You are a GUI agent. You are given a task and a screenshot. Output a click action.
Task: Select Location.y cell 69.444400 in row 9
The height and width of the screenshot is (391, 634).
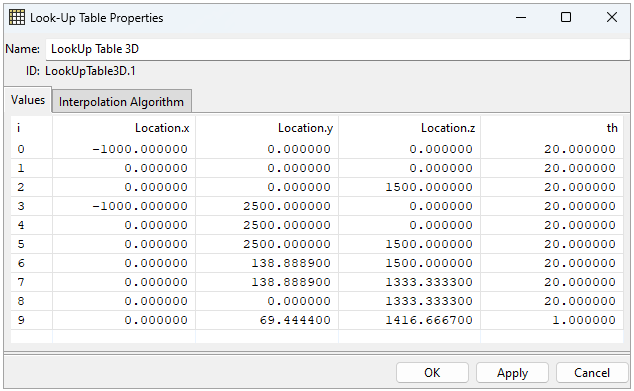(x=267, y=320)
